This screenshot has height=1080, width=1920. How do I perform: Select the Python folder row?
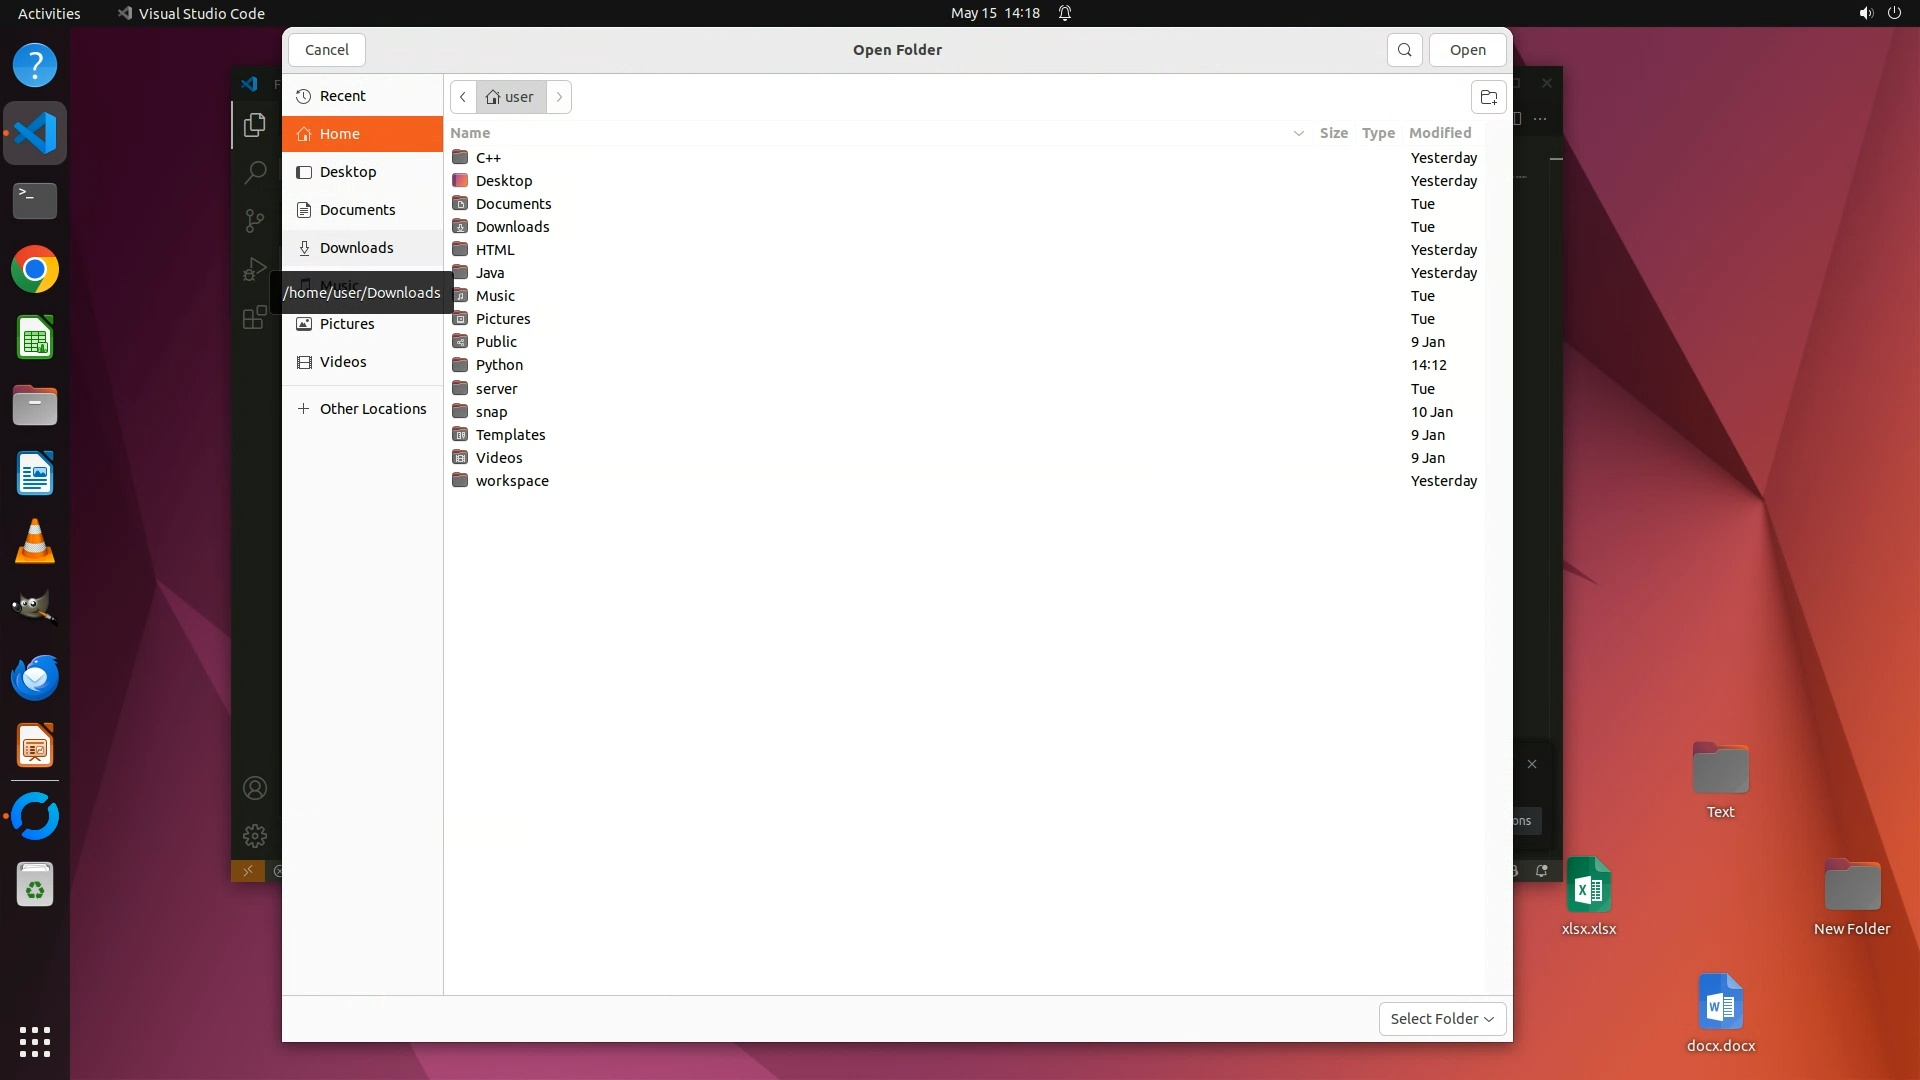[x=499, y=365]
